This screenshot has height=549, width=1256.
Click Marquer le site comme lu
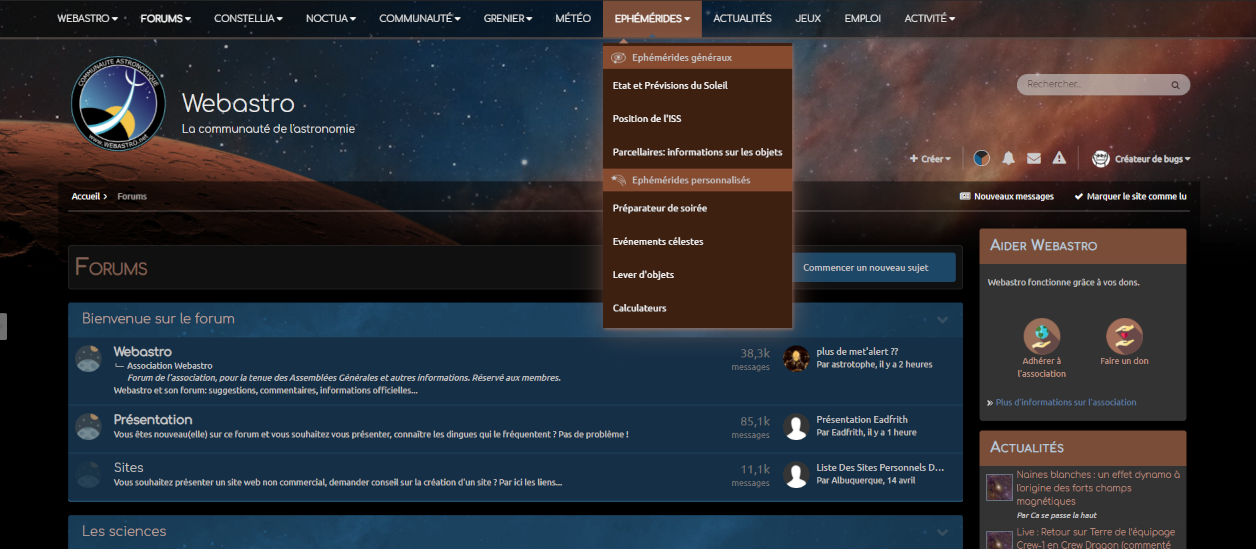[1130, 197]
